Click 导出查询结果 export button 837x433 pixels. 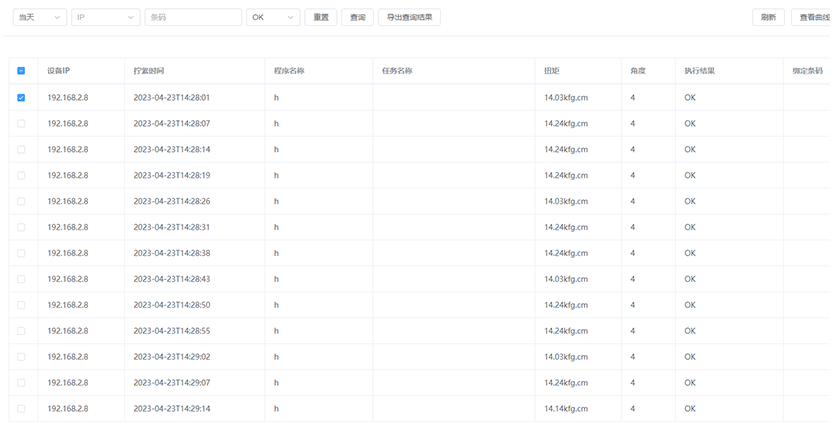409,17
